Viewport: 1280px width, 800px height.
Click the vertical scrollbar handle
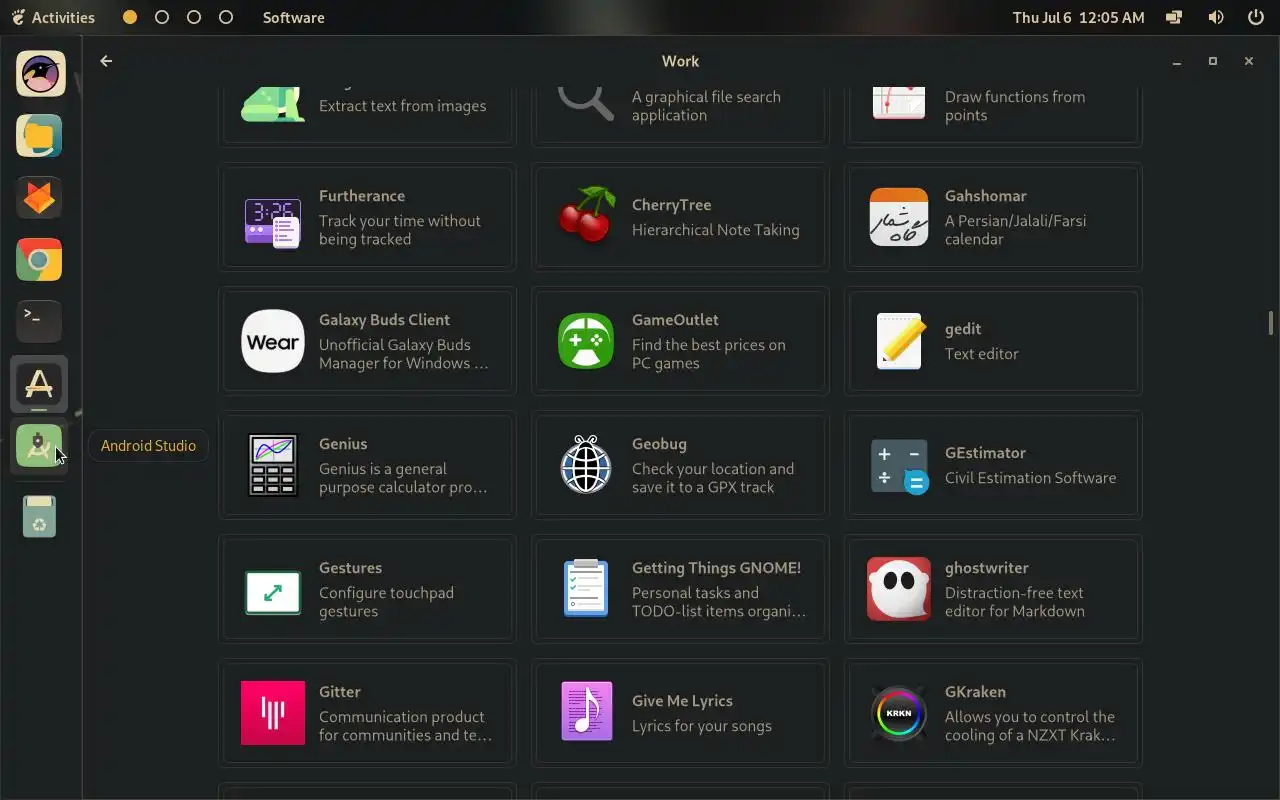(x=1270, y=323)
